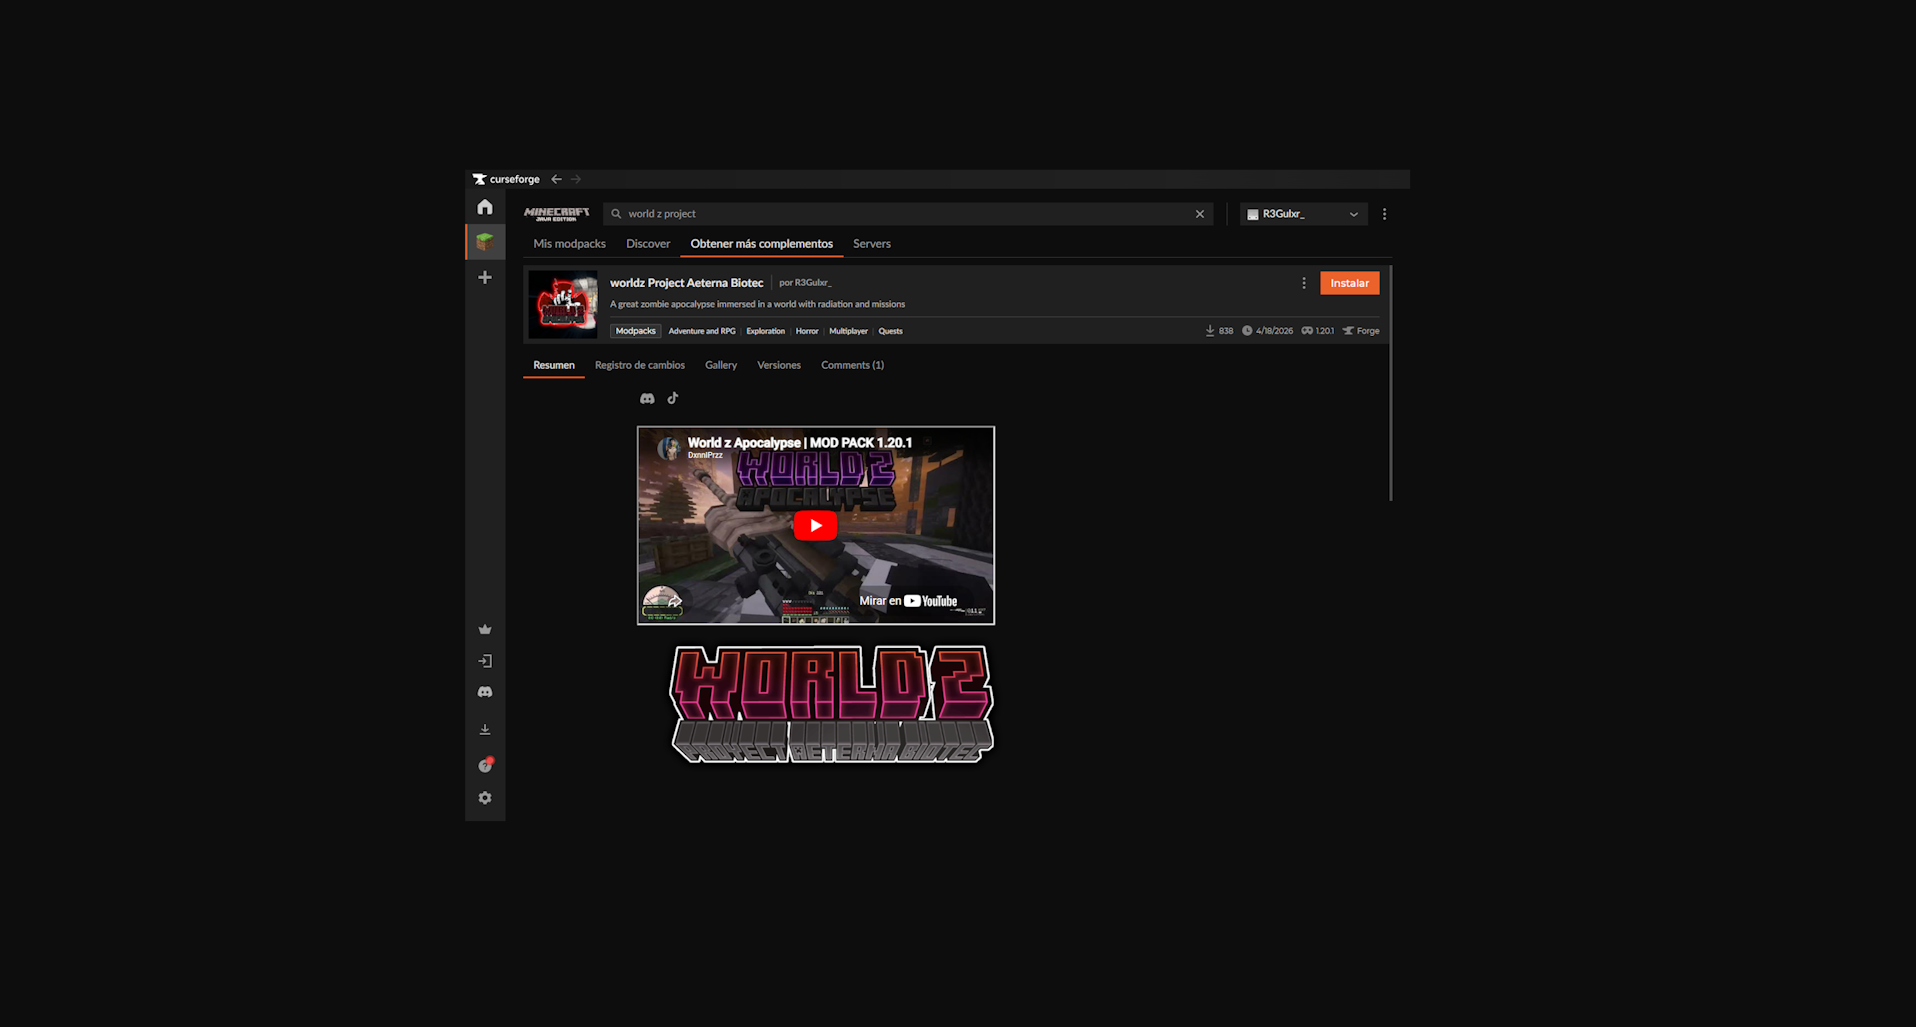
Task: Switch to the Versiones tab
Action: click(779, 365)
